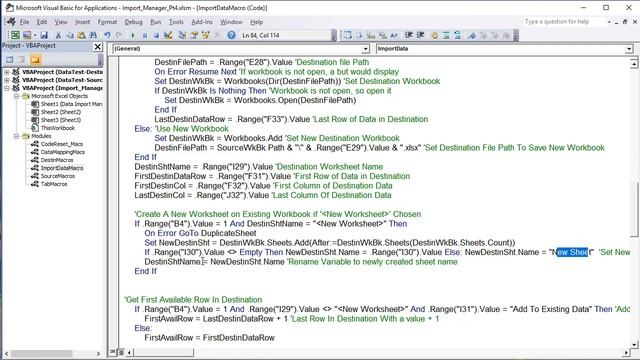Click View Code in the Project panel
640x360 pixels.
pyautogui.click(x=10, y=60)
